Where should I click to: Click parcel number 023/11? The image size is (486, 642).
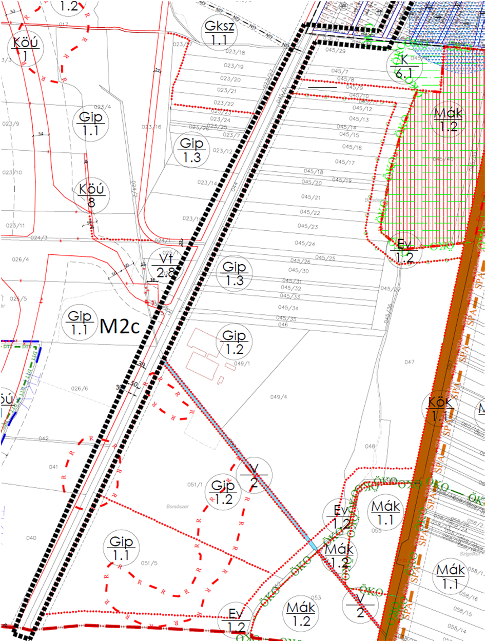[x=16, y=226]
